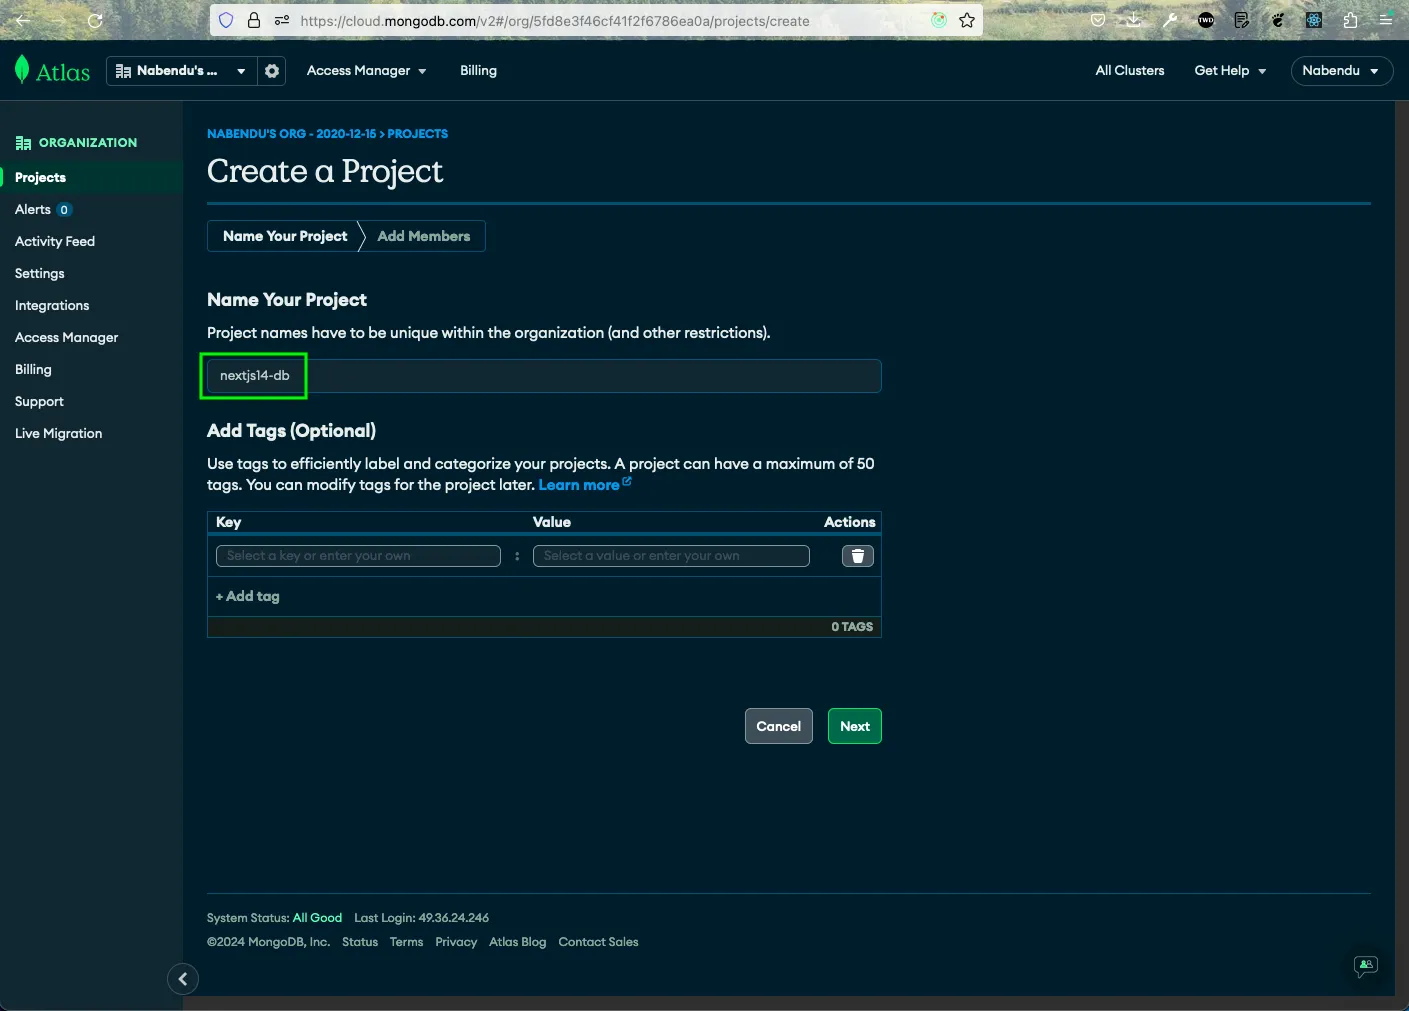Click the Cancel button
The image size is (1409, 1011).
pos(779,726)
